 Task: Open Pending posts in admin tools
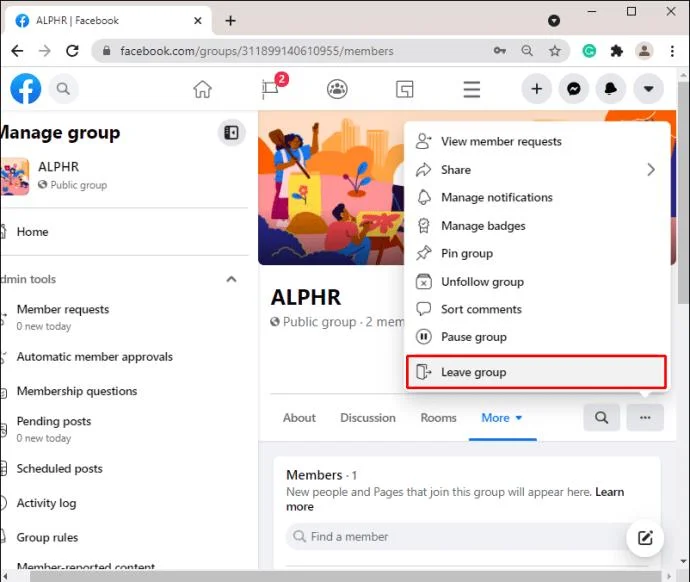(54, 429)
